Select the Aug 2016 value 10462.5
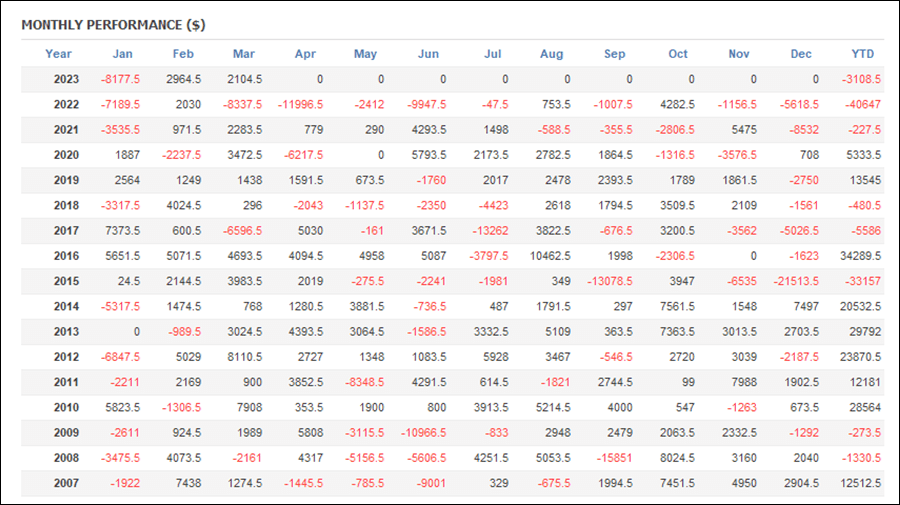 550,256
